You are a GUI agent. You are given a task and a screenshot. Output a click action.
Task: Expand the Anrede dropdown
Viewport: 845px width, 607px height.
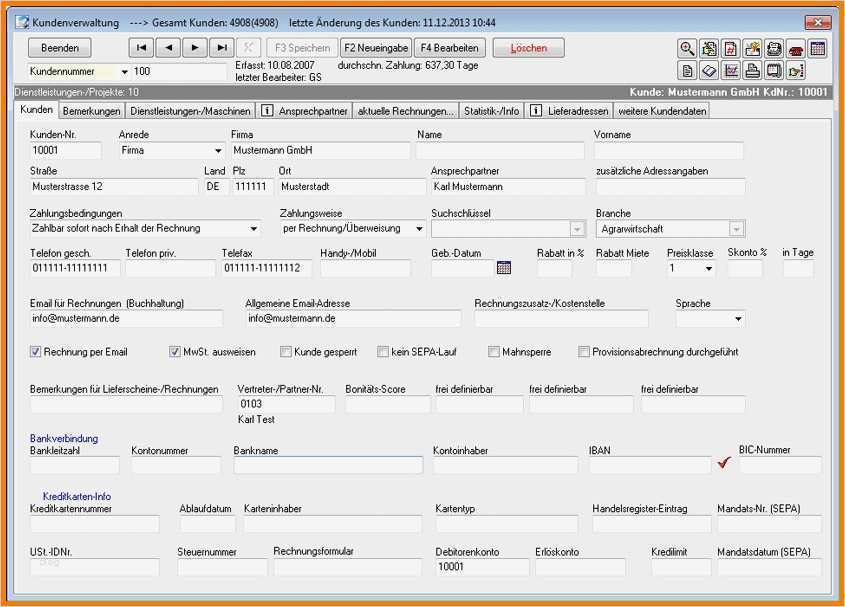pyautogui.click(x=217, y=151)
